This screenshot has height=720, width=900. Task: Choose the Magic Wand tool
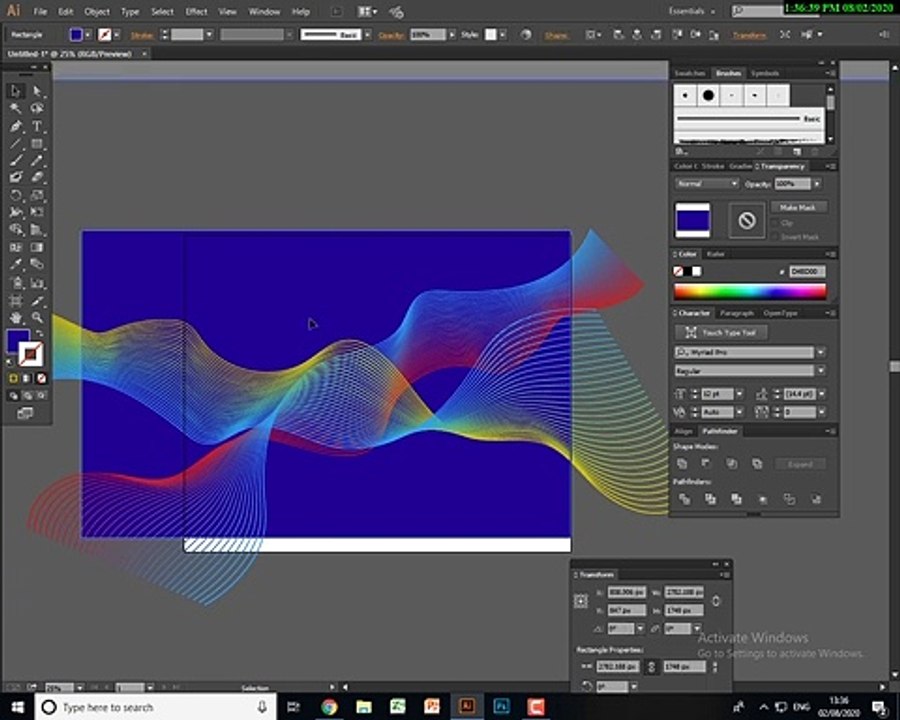click(15, 108)
